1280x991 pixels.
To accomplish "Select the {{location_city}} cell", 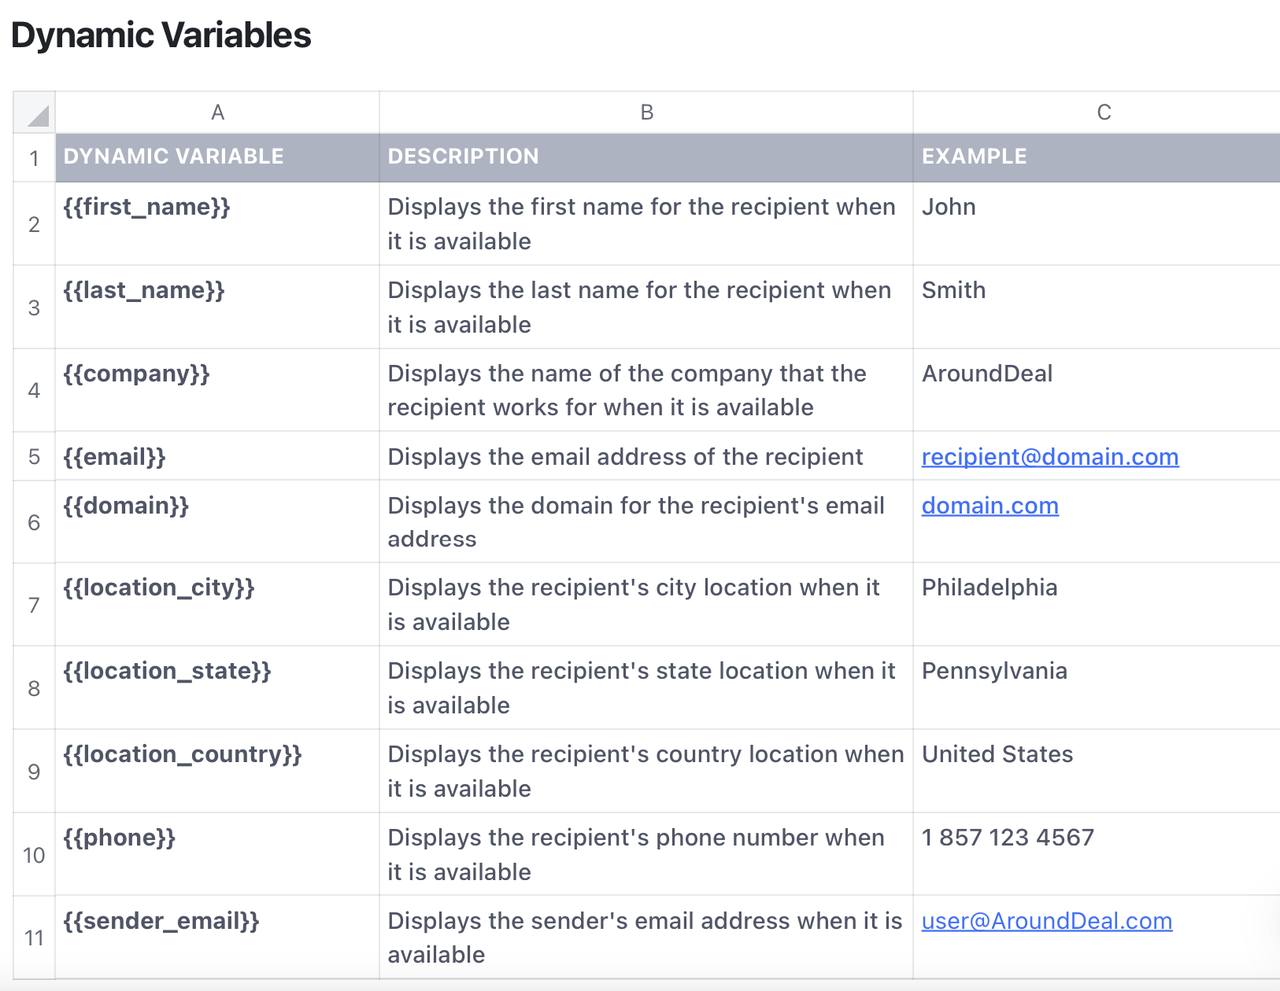I will pos(159,588).
